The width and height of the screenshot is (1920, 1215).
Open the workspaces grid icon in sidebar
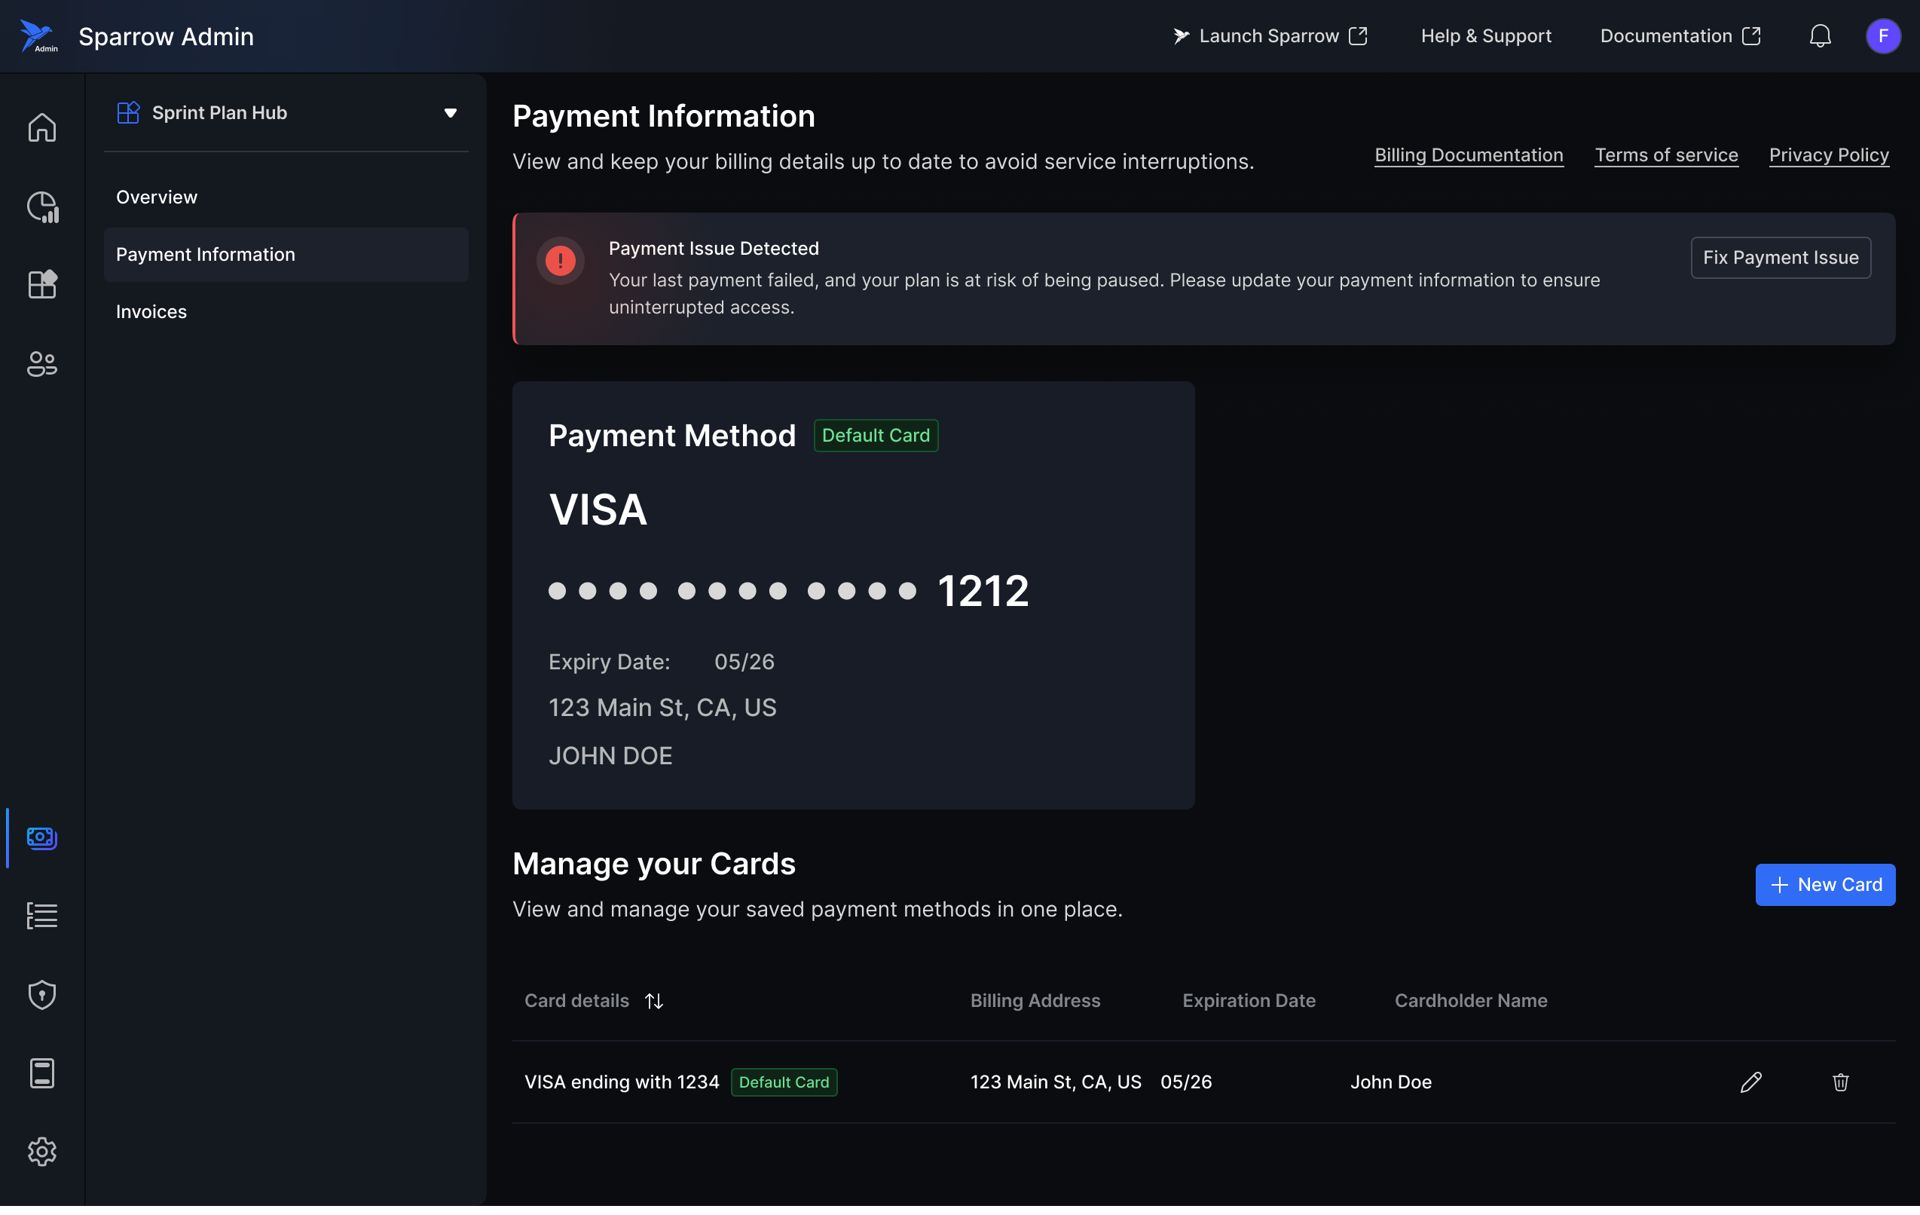[42, 285]
